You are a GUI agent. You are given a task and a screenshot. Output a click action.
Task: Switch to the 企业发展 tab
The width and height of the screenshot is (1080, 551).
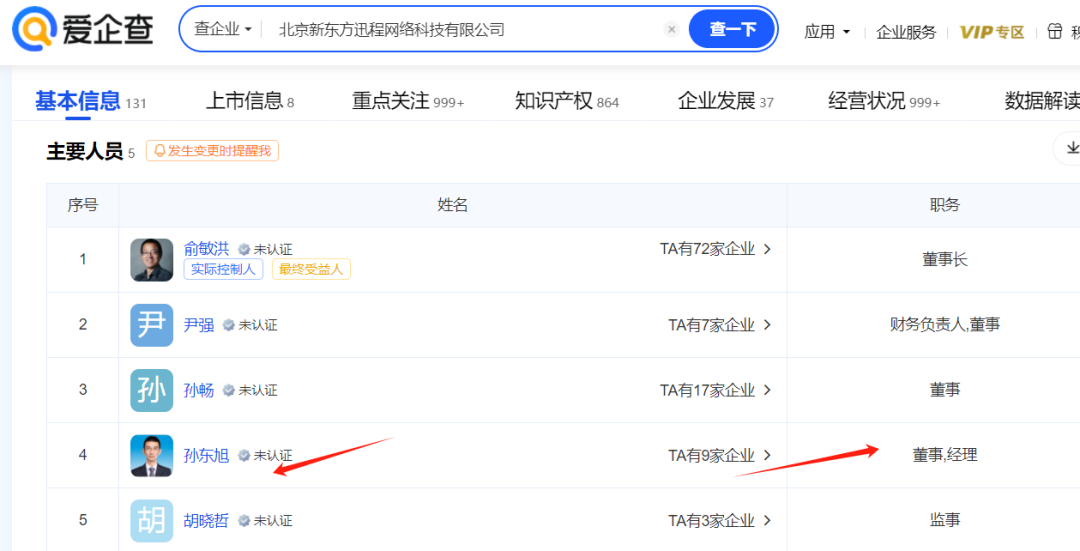(725, 101)
